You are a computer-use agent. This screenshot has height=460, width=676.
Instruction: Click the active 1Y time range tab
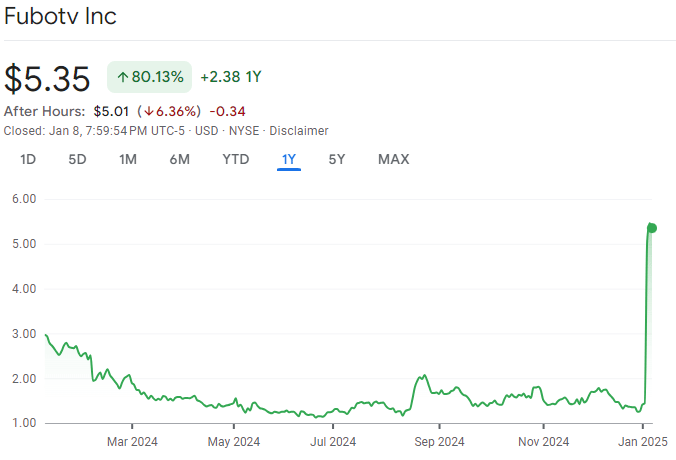click(289, 160)
